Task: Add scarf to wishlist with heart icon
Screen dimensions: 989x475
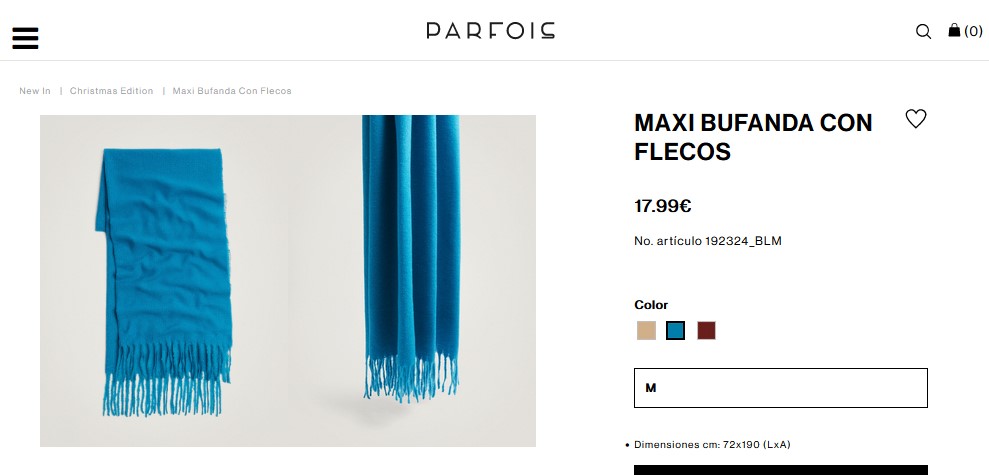Action: tap(916, 119)
